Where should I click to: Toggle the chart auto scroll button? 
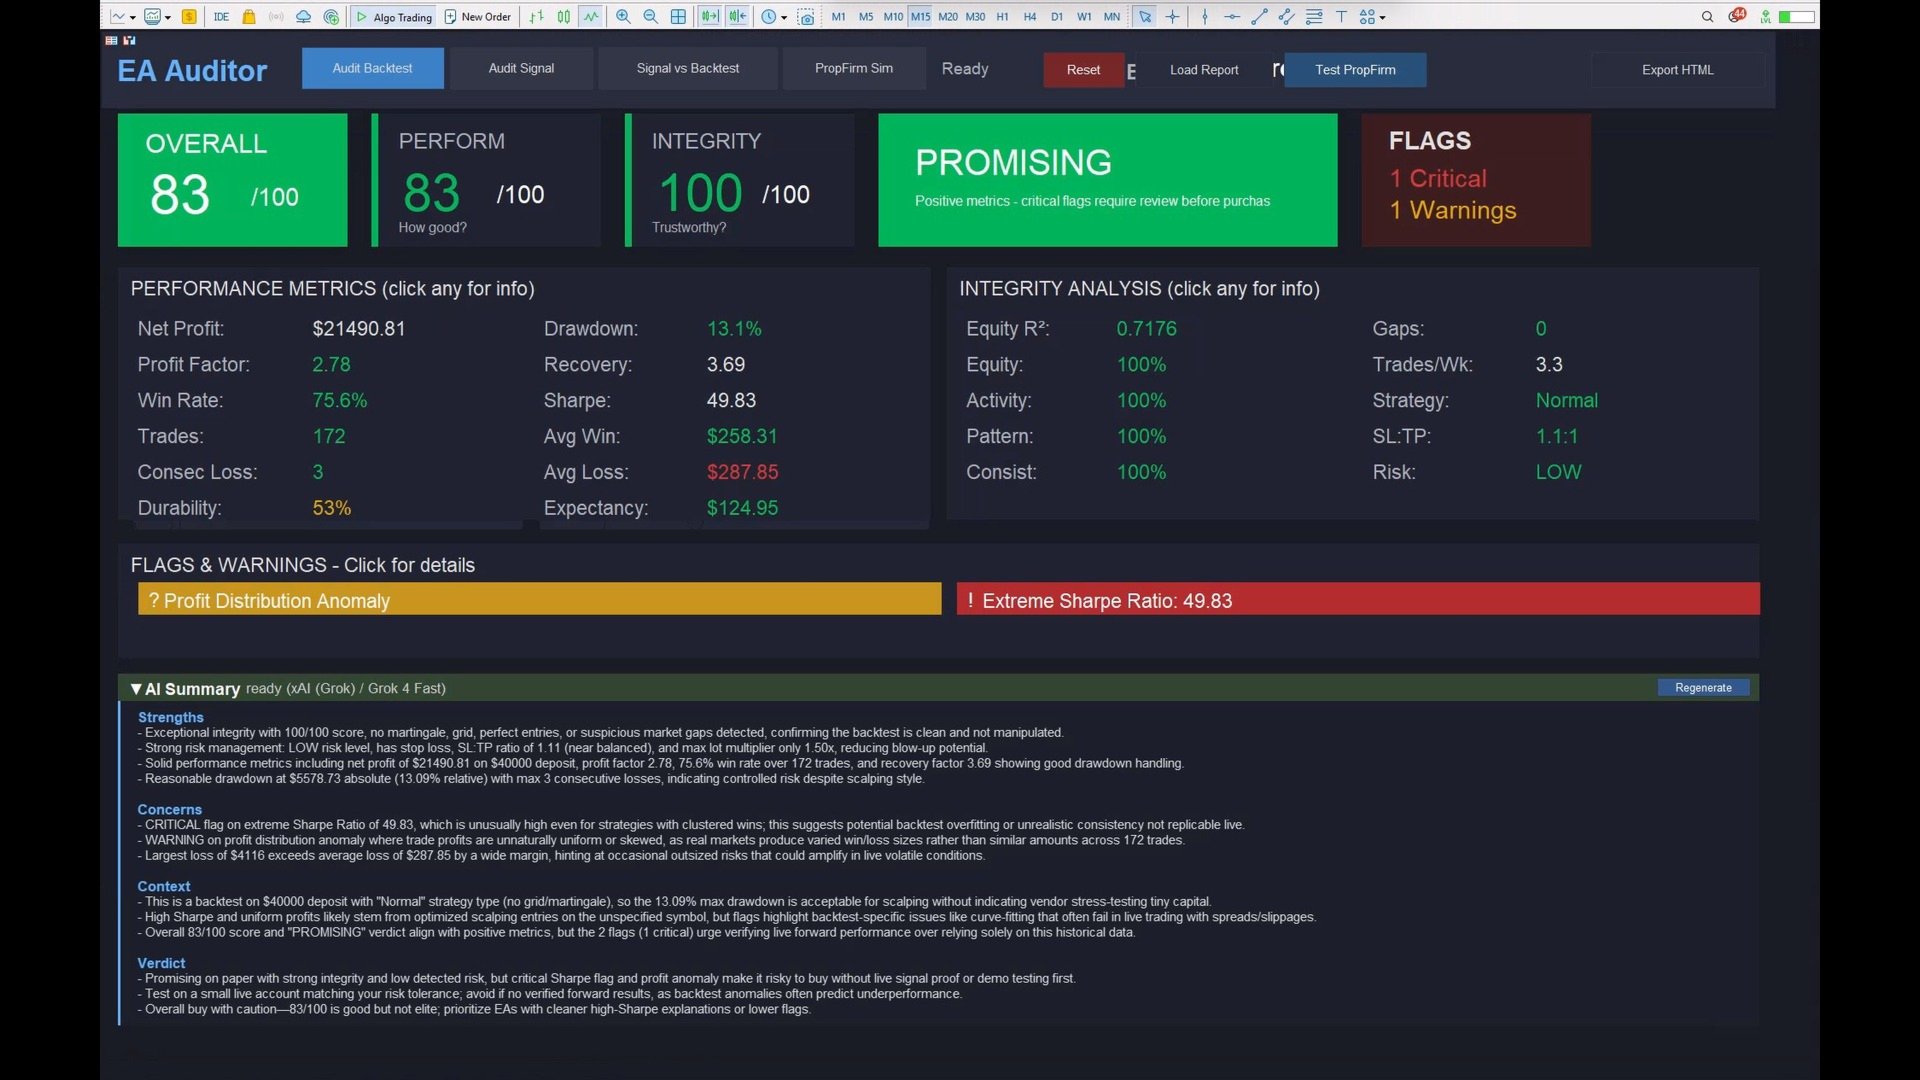709,16
